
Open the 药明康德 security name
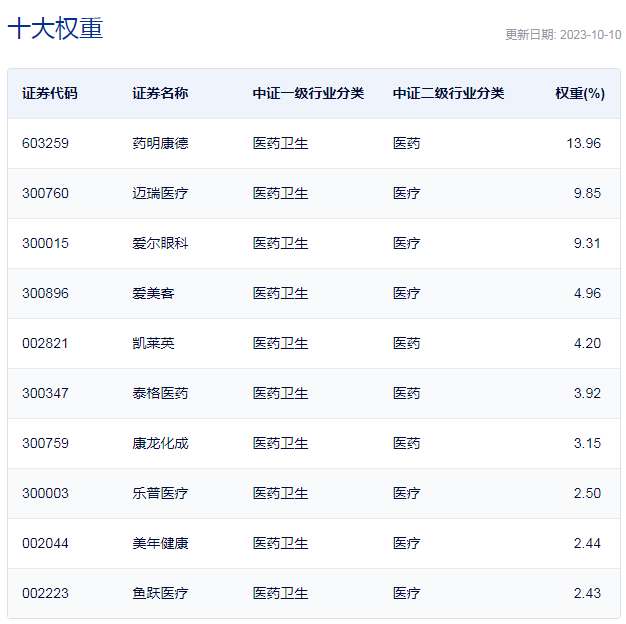point(160,143)
